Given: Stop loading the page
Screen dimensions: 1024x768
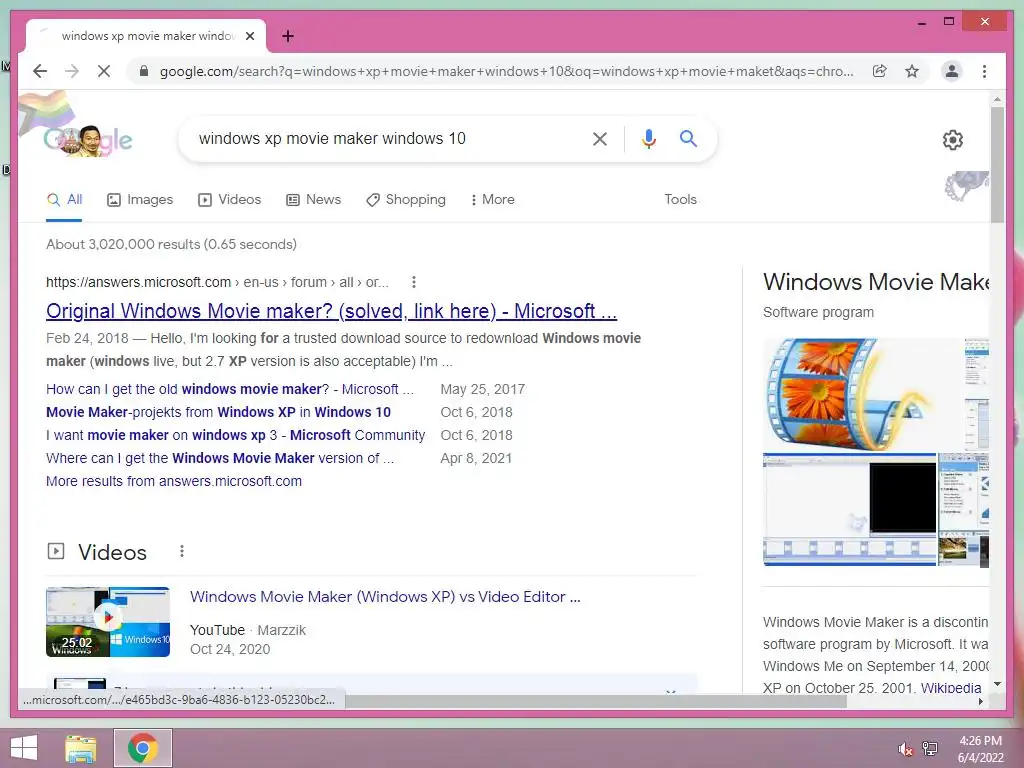Looking at the screenshot, I should pos(104,71).
